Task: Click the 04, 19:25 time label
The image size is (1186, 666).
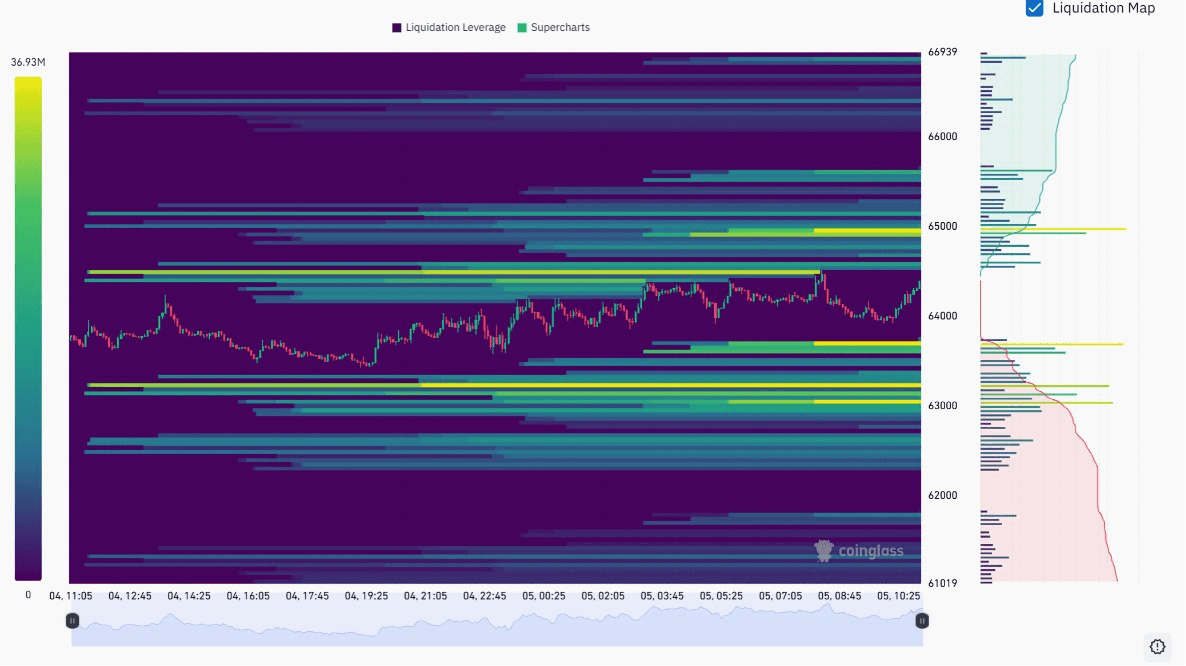Action: 366,596
